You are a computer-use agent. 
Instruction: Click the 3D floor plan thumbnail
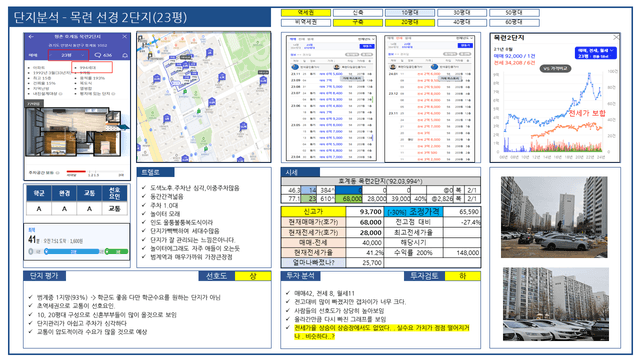click(x=74, y=132)
